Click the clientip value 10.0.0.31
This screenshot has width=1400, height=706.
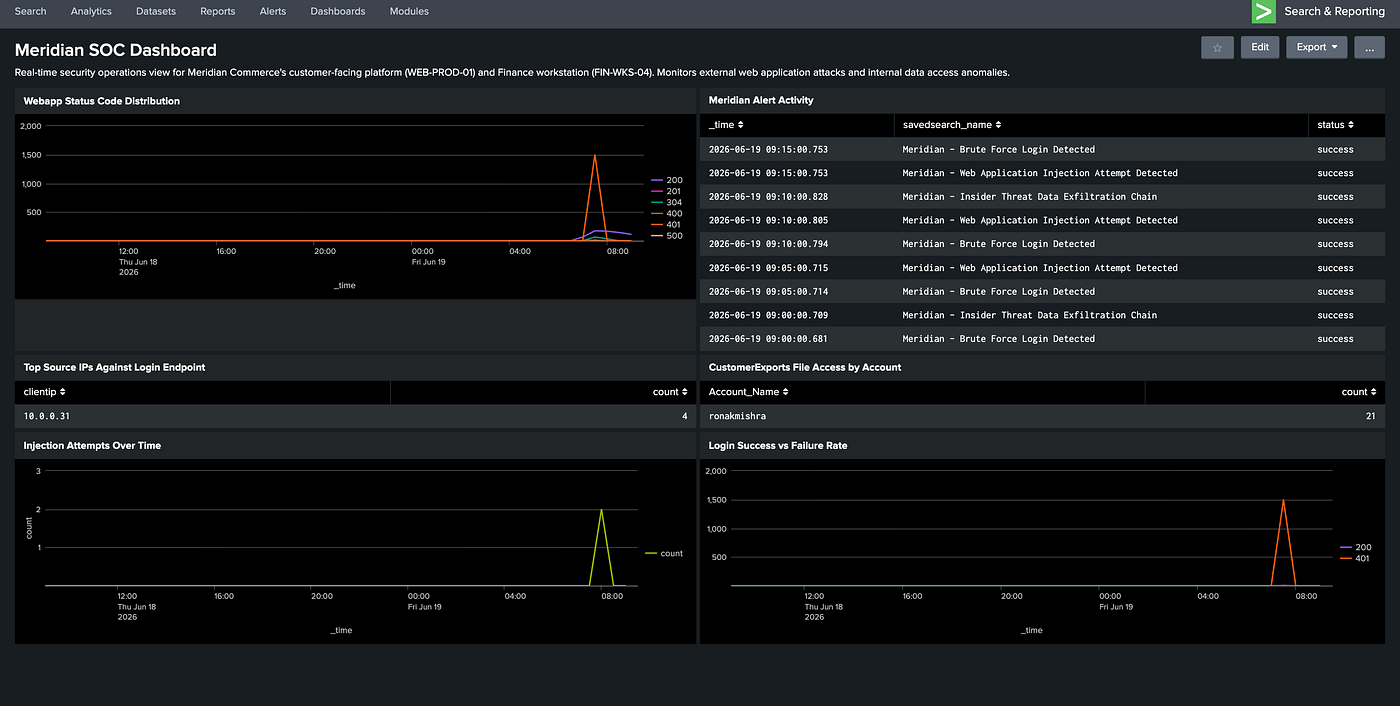(x=47, y=416)
